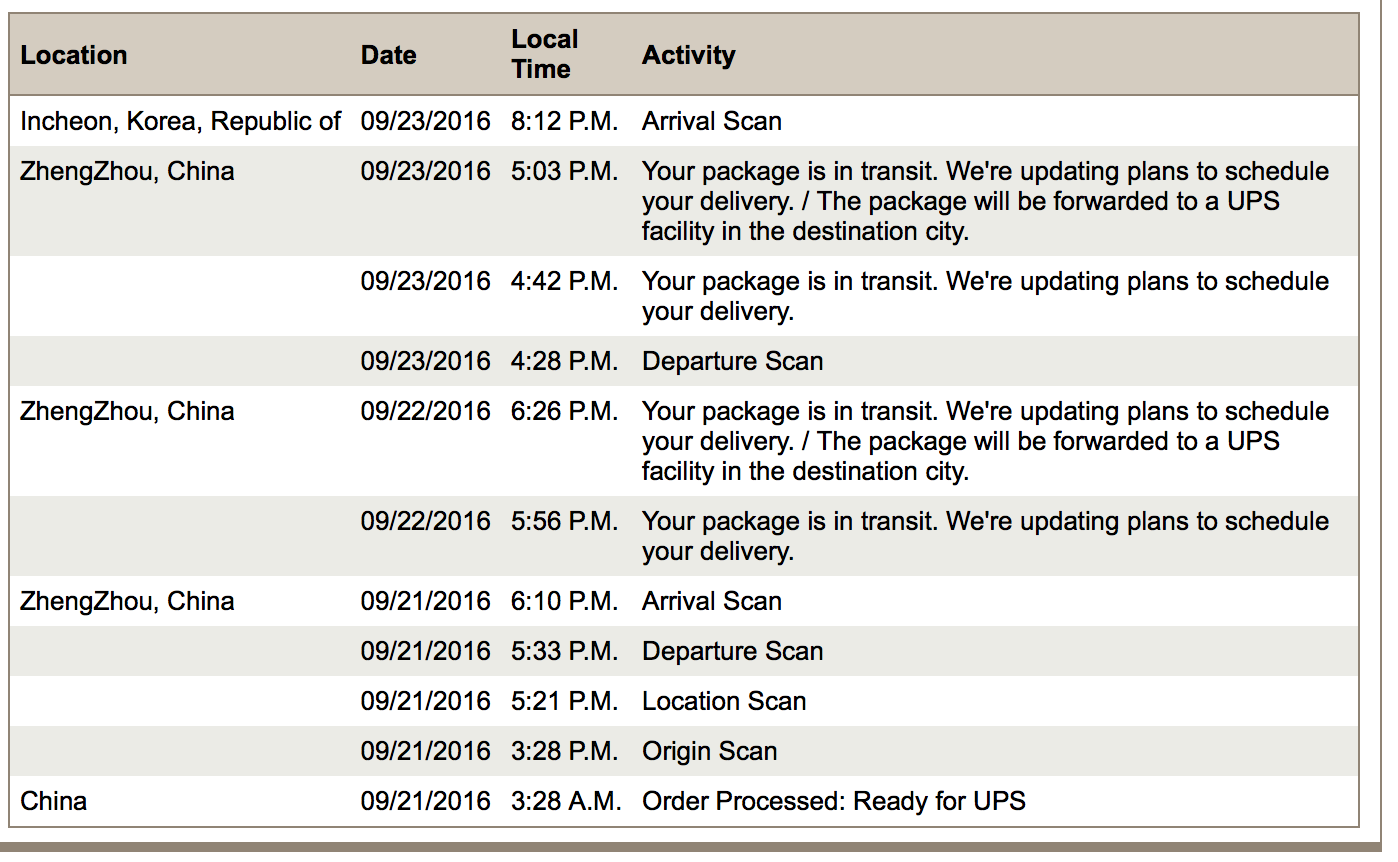Select the Arrival Scan at 6:10 P.M.
Screen dimensions: 1398x862
(712, 601)
